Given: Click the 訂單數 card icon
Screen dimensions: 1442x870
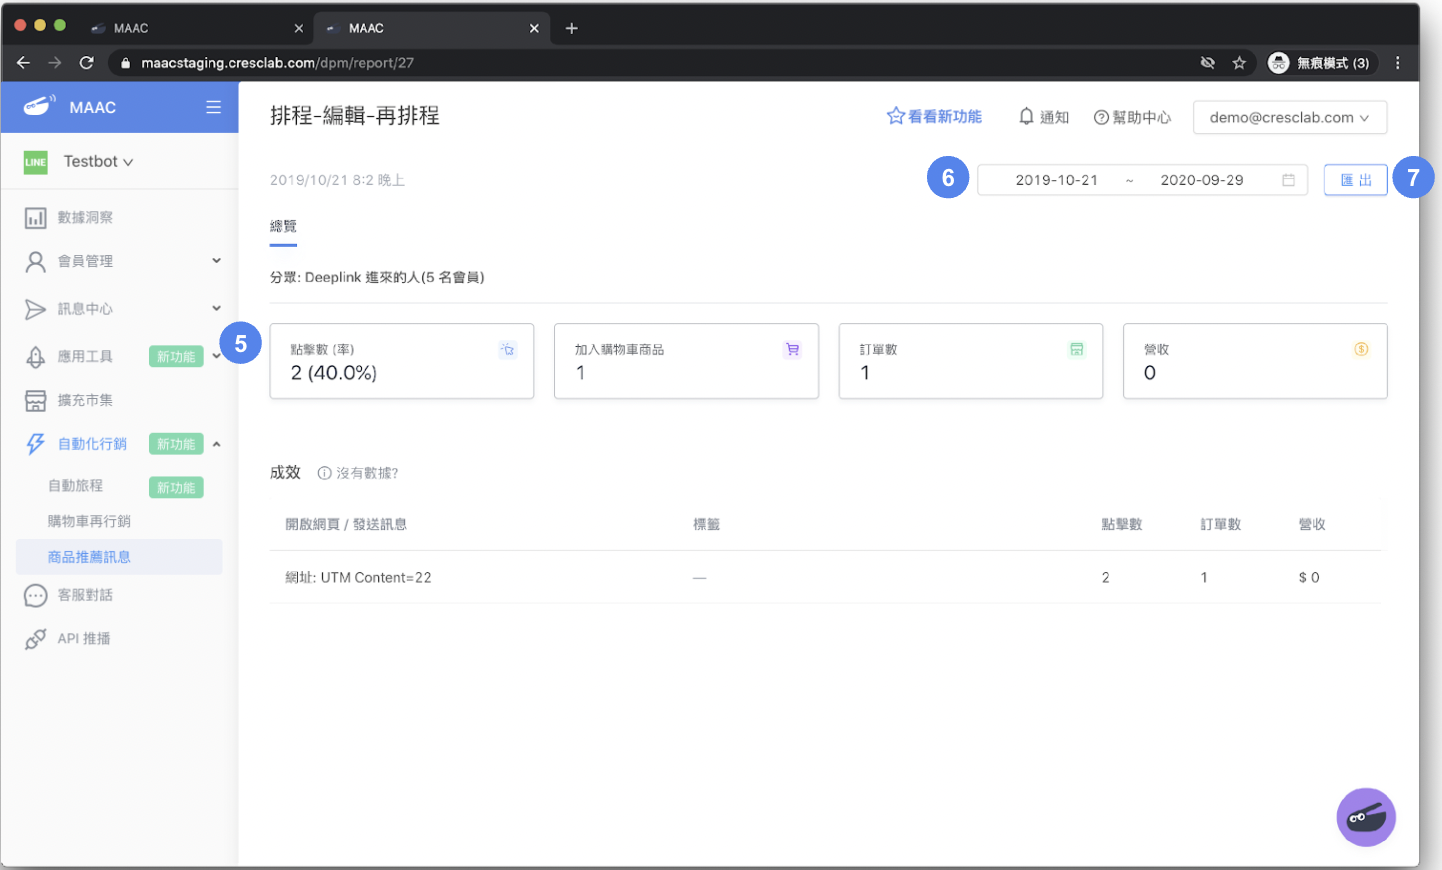Looking at the screenshot, I should pos(1076,349).
